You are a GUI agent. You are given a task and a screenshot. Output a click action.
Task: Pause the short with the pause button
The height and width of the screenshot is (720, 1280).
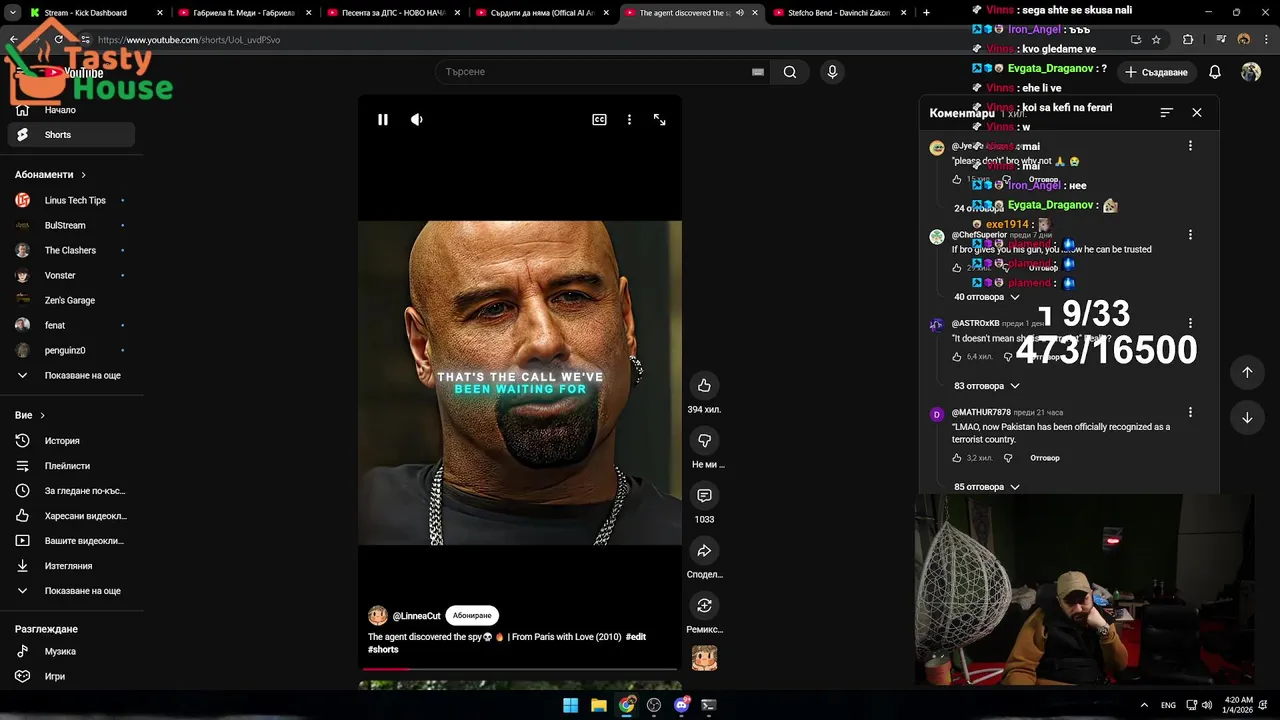coord(382,120)
